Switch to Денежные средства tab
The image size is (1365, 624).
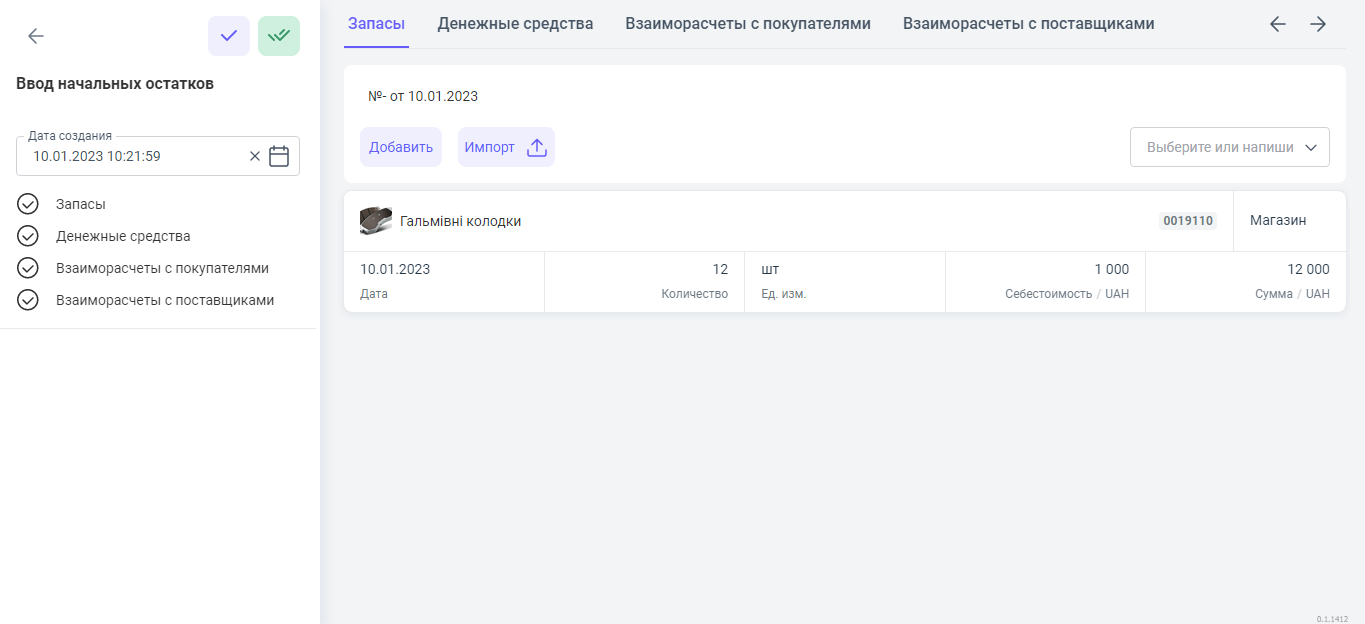click(515, 24)
